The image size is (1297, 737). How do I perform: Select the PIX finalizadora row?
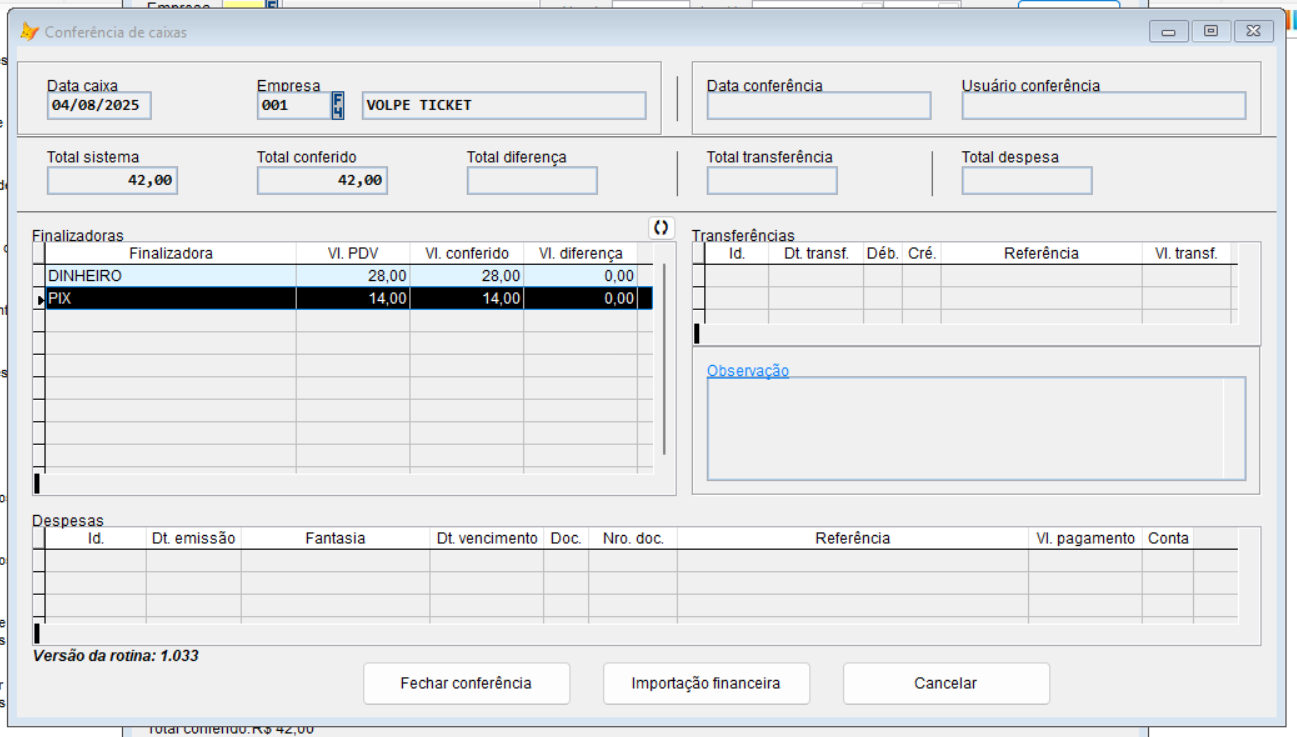[x=170, y=298]
